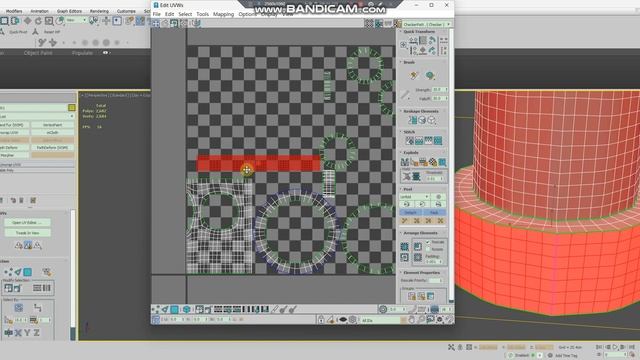Toggle Select by Element in Edit UVWs bottom bar
Image resolution: width=640 pixels, height=360 pixels.
(187, 309)
